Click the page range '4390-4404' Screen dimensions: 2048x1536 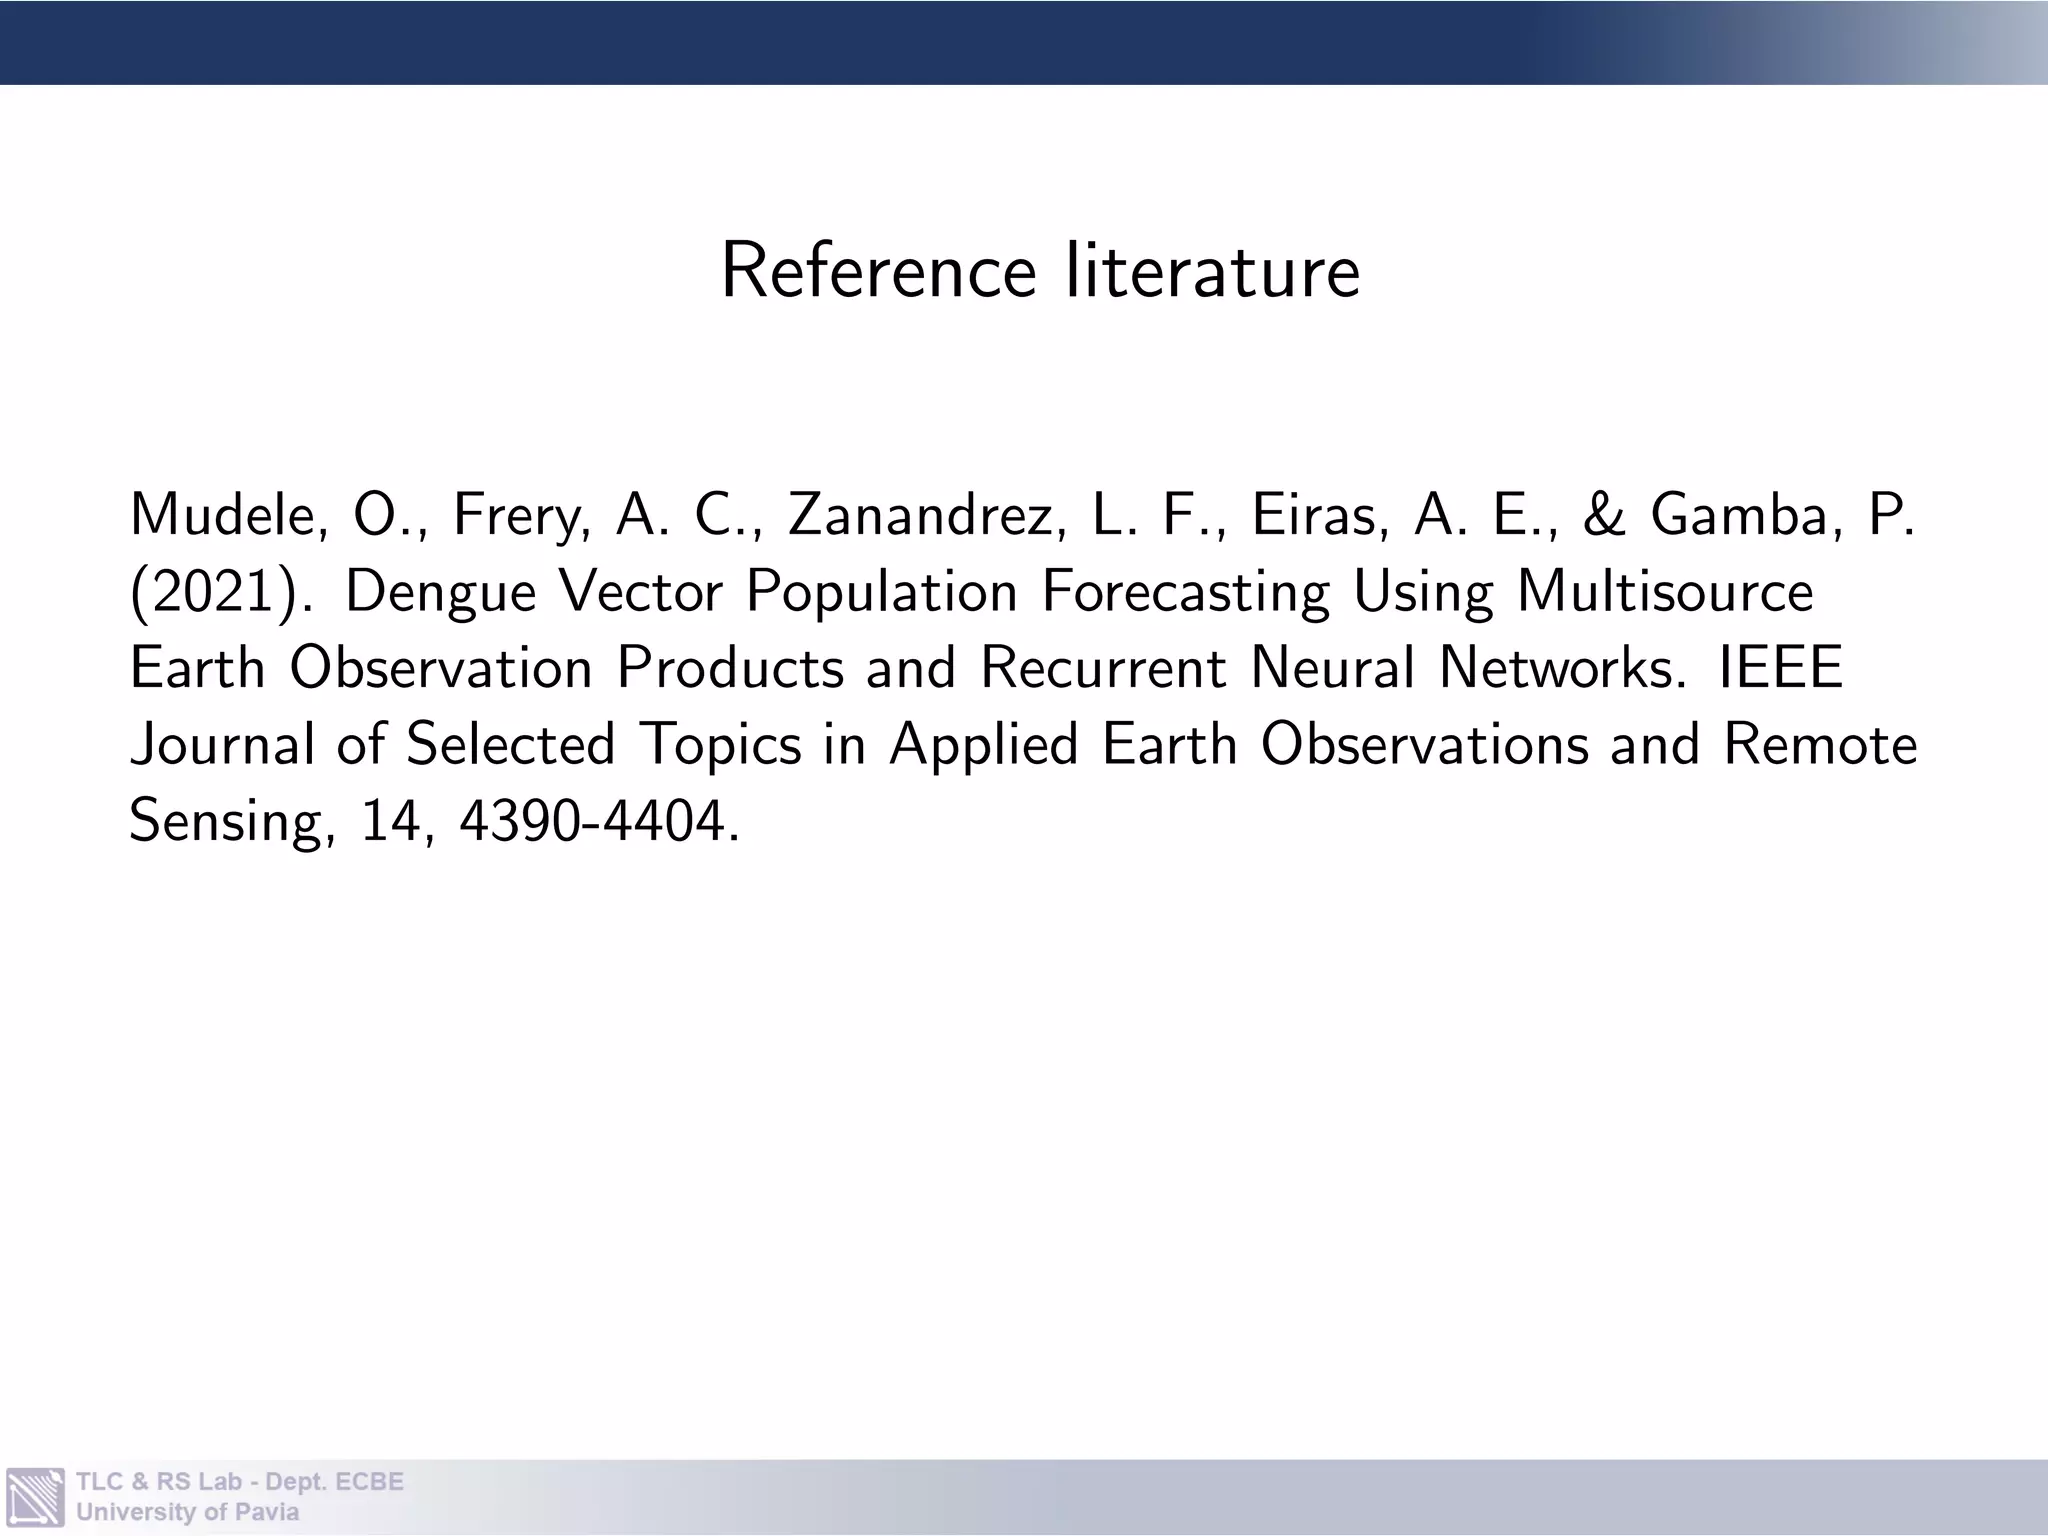point(592,821)
